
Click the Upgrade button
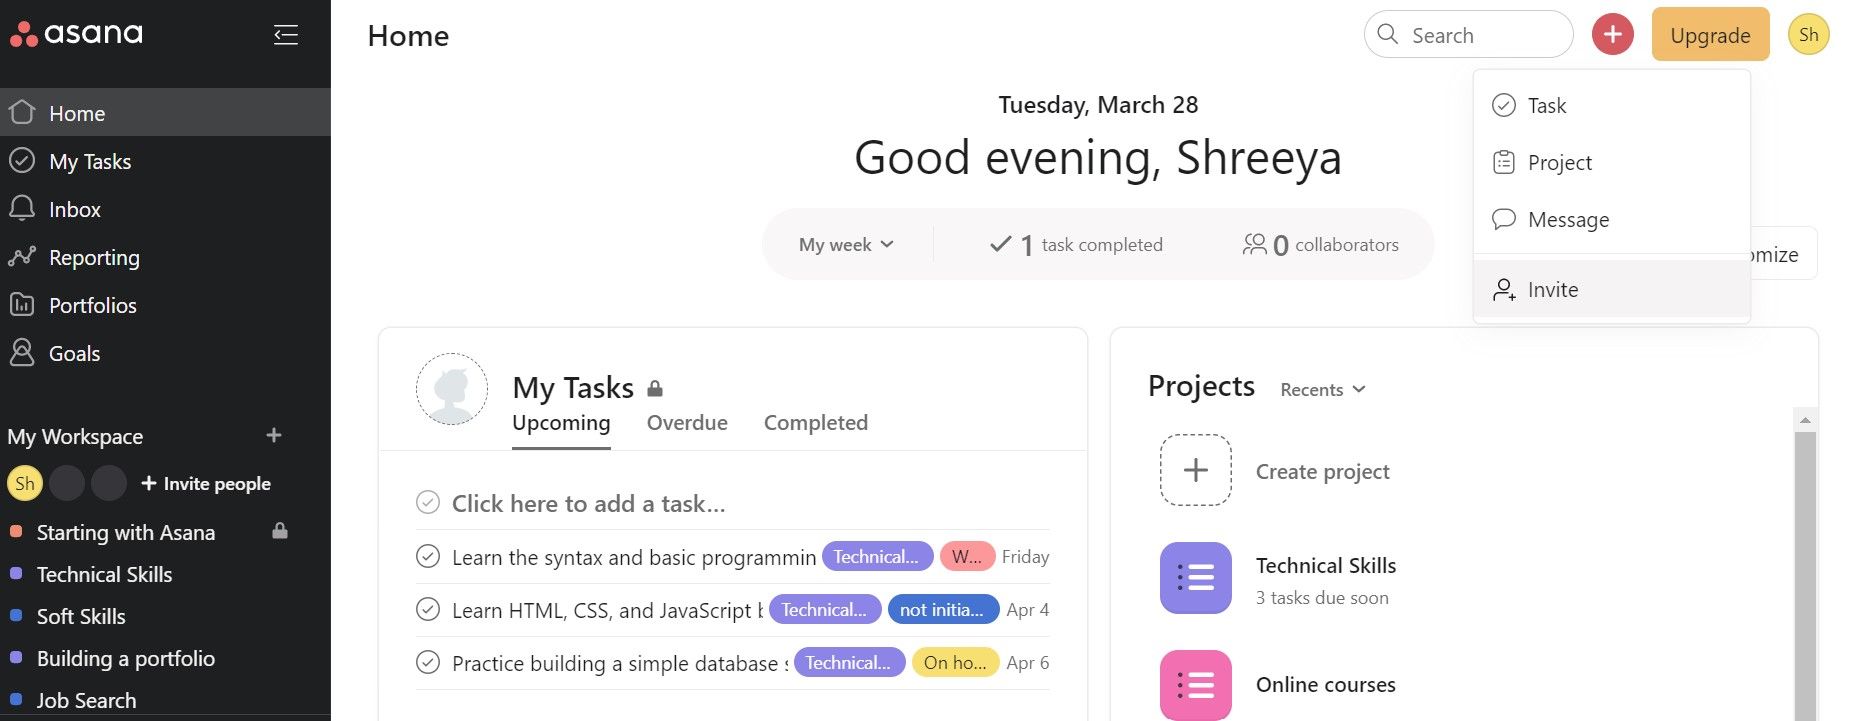[1710, 35]
